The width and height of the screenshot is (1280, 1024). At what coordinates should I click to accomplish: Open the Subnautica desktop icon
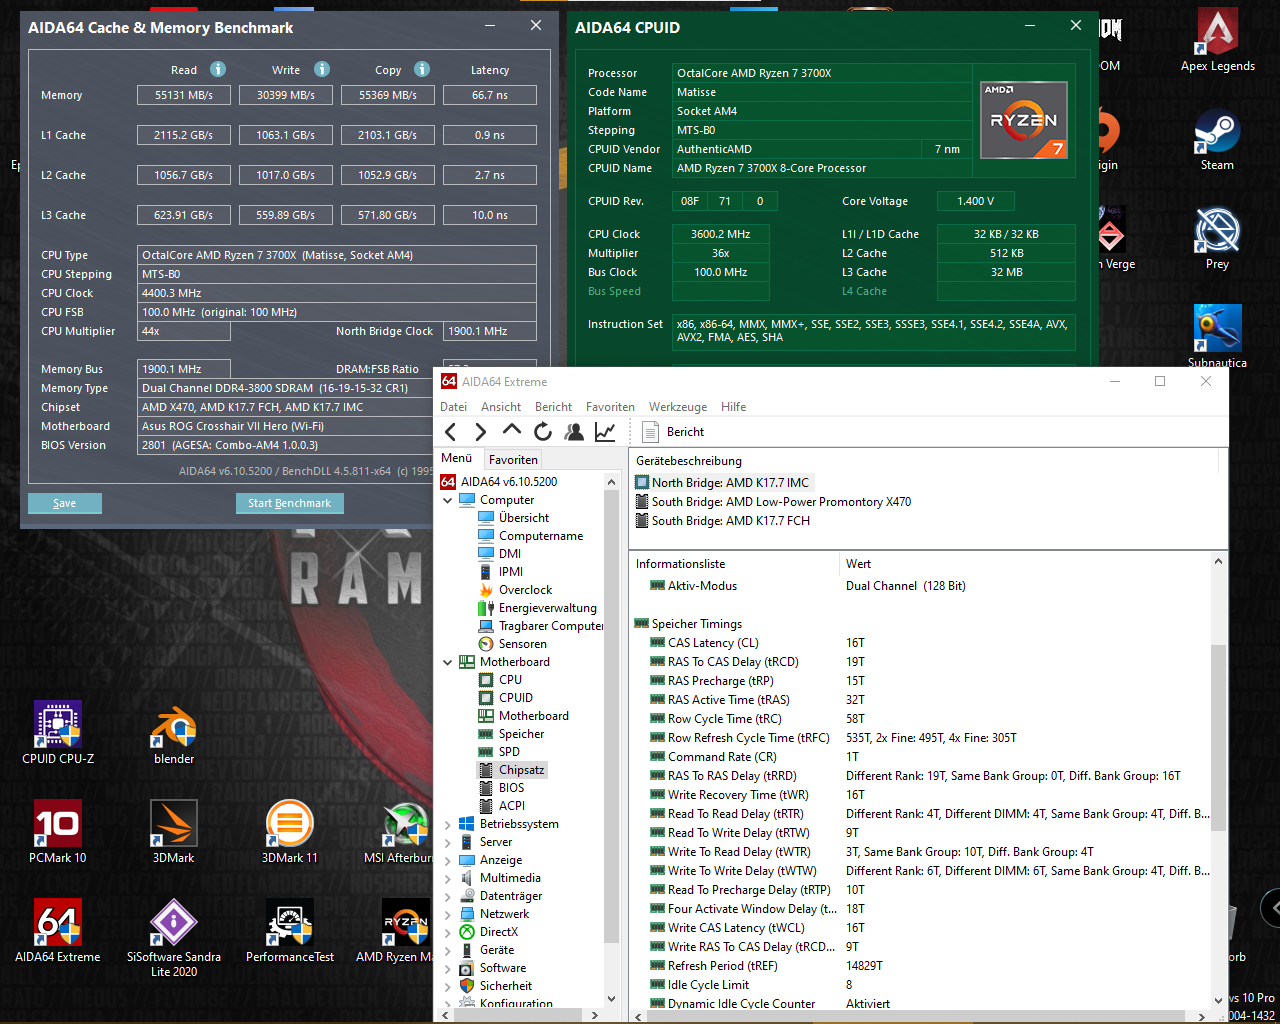pos(1217,337)
